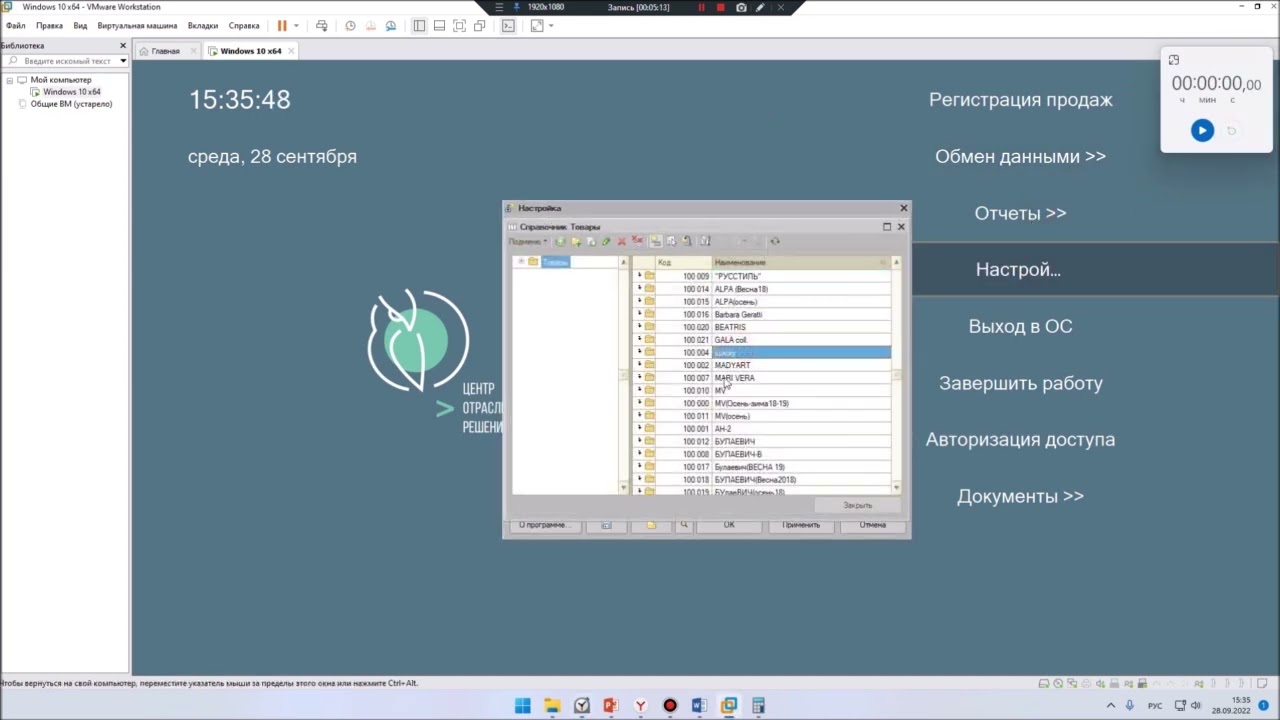Expand the БУЛАЕВИЧ folder row

pos(639,441)
